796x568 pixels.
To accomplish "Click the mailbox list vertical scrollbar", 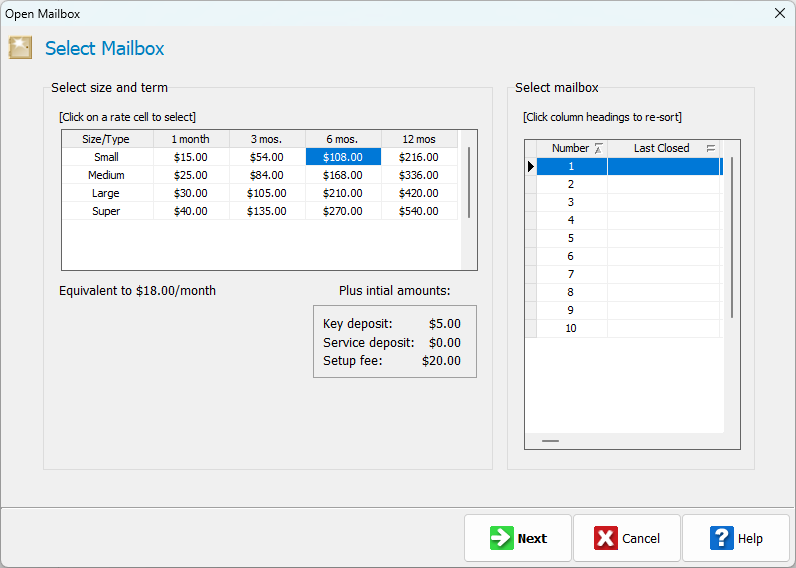I will click(x=732, y=238).
